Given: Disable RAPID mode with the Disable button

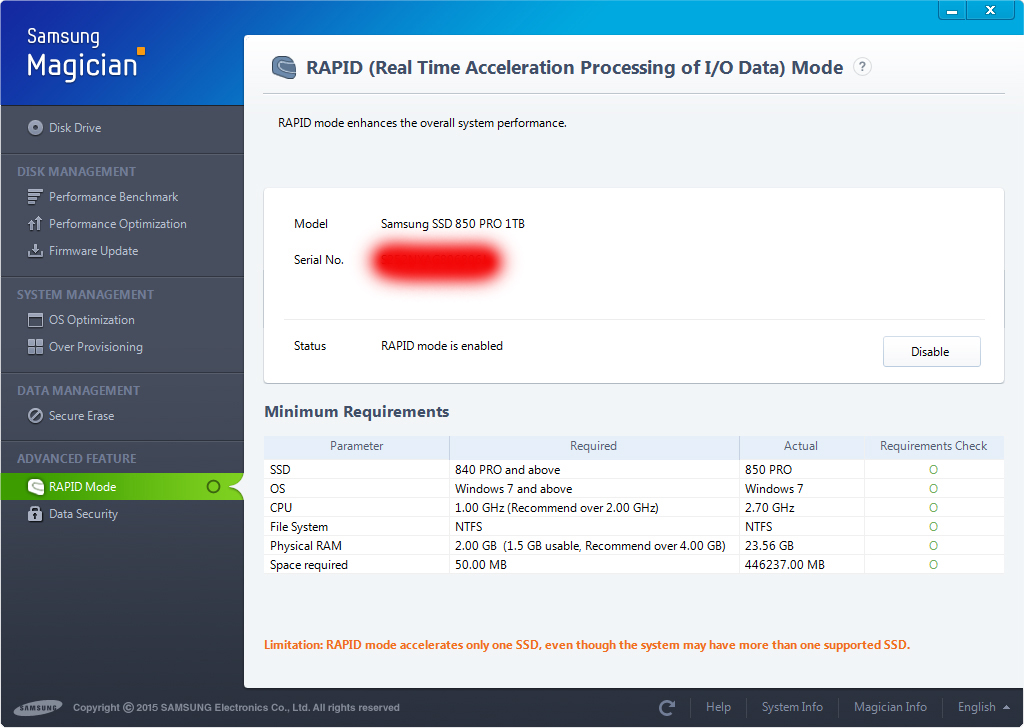Looking at the screenshot, I should 931,352.
